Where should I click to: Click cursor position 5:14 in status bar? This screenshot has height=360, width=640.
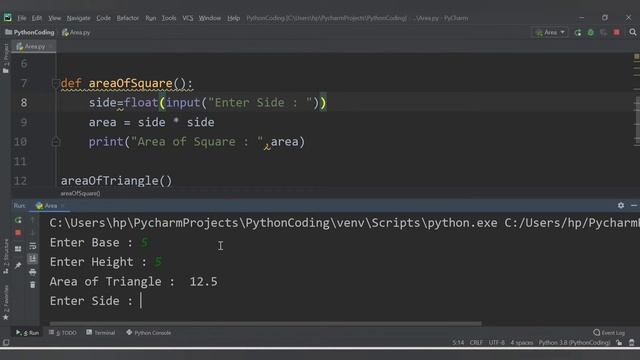458,342
